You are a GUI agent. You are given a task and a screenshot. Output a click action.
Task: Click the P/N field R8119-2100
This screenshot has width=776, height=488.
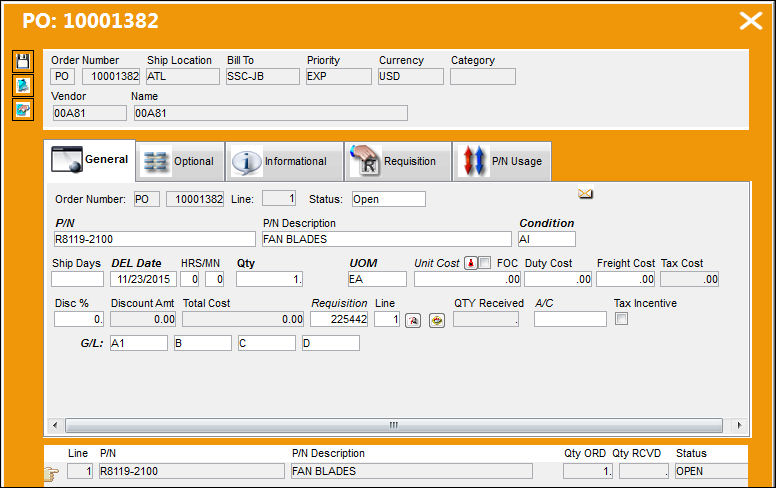click(x=154, y=239)
